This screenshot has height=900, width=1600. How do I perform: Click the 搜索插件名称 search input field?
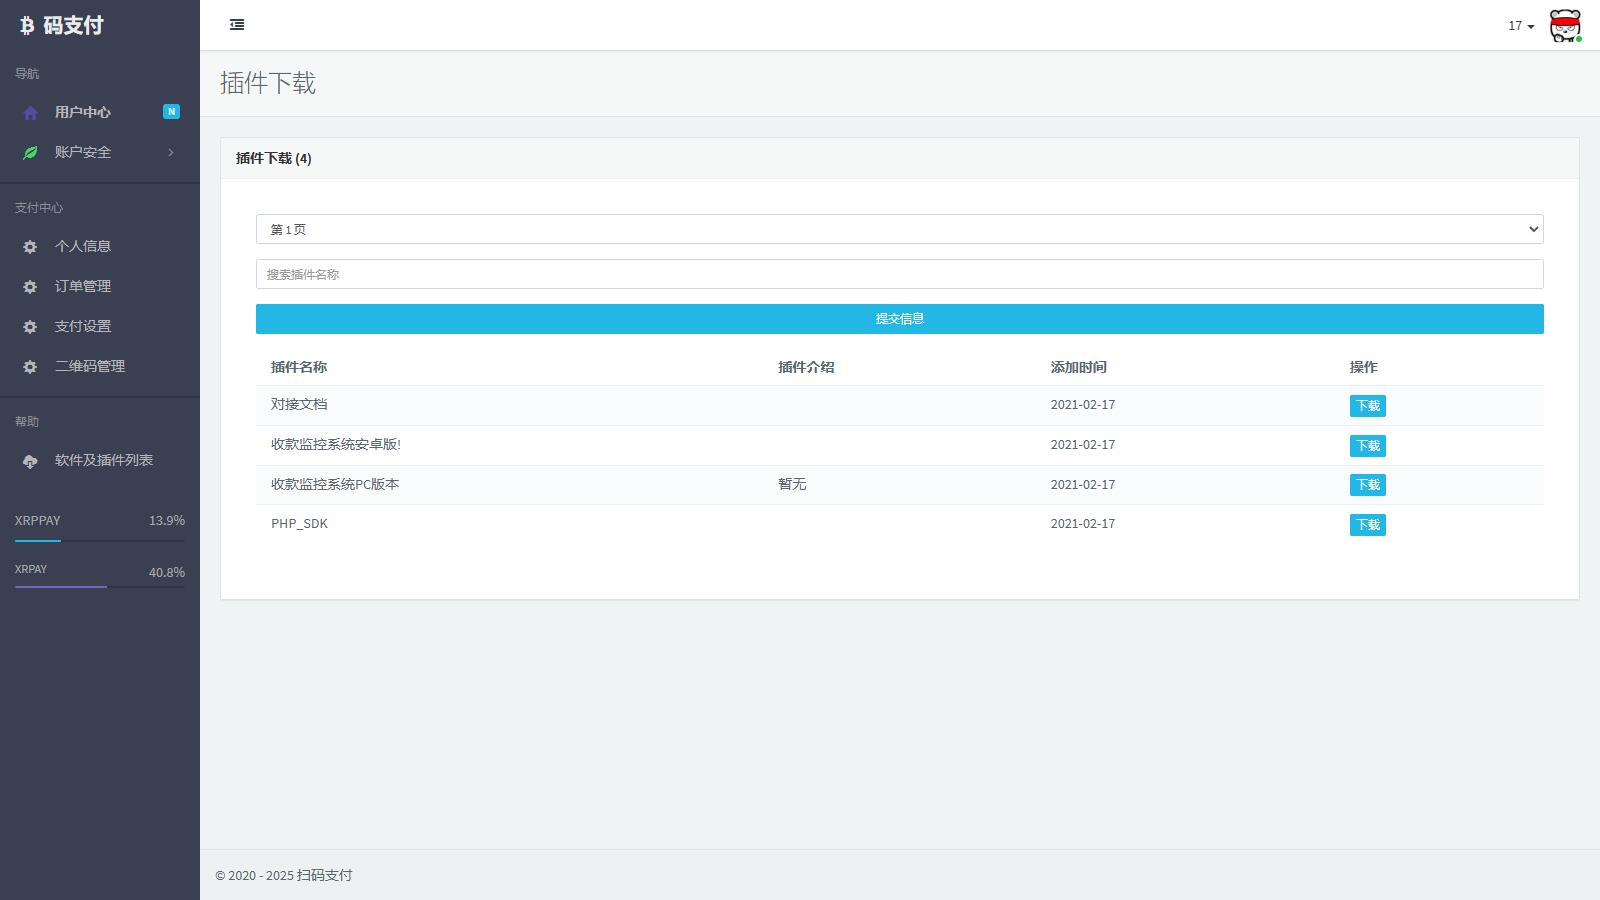[x=899, y=274]
